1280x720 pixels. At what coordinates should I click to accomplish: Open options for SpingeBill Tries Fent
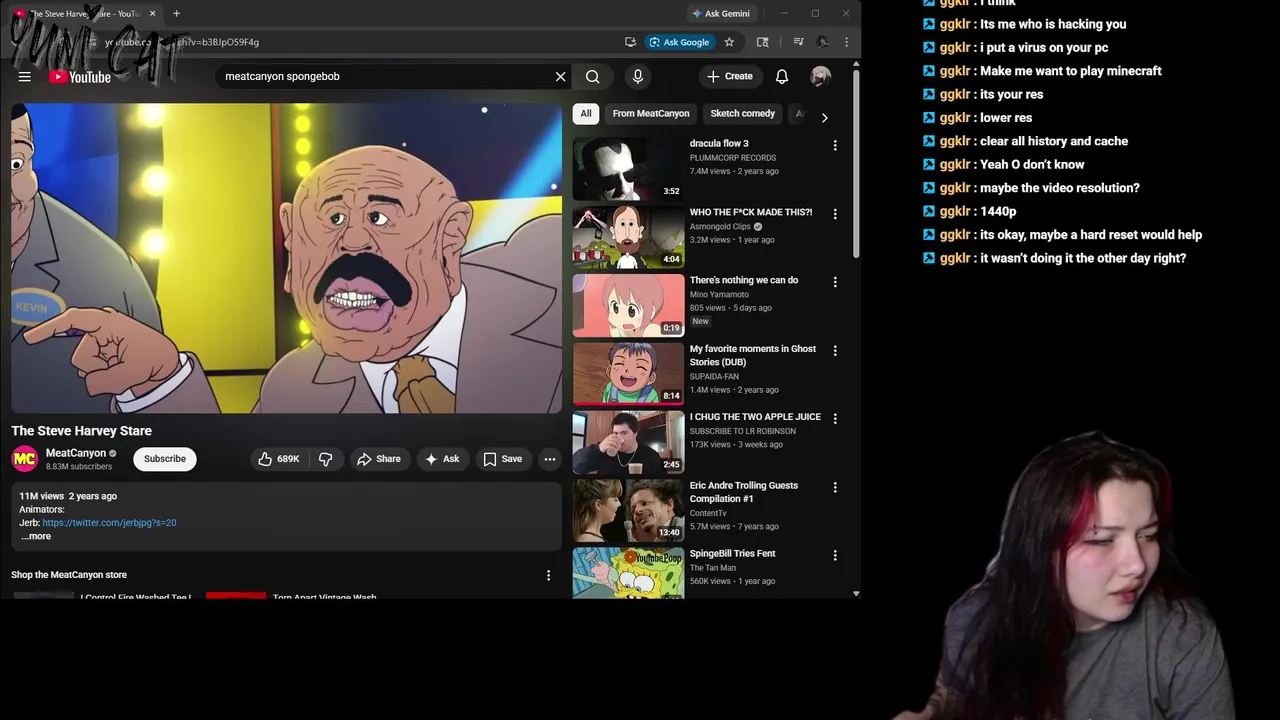[x=835, y=555]
